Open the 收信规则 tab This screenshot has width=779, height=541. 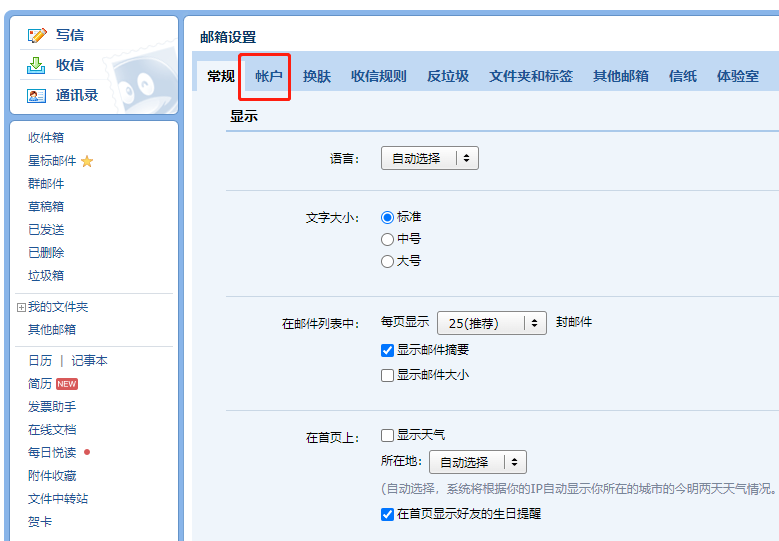tap(379, 76)
